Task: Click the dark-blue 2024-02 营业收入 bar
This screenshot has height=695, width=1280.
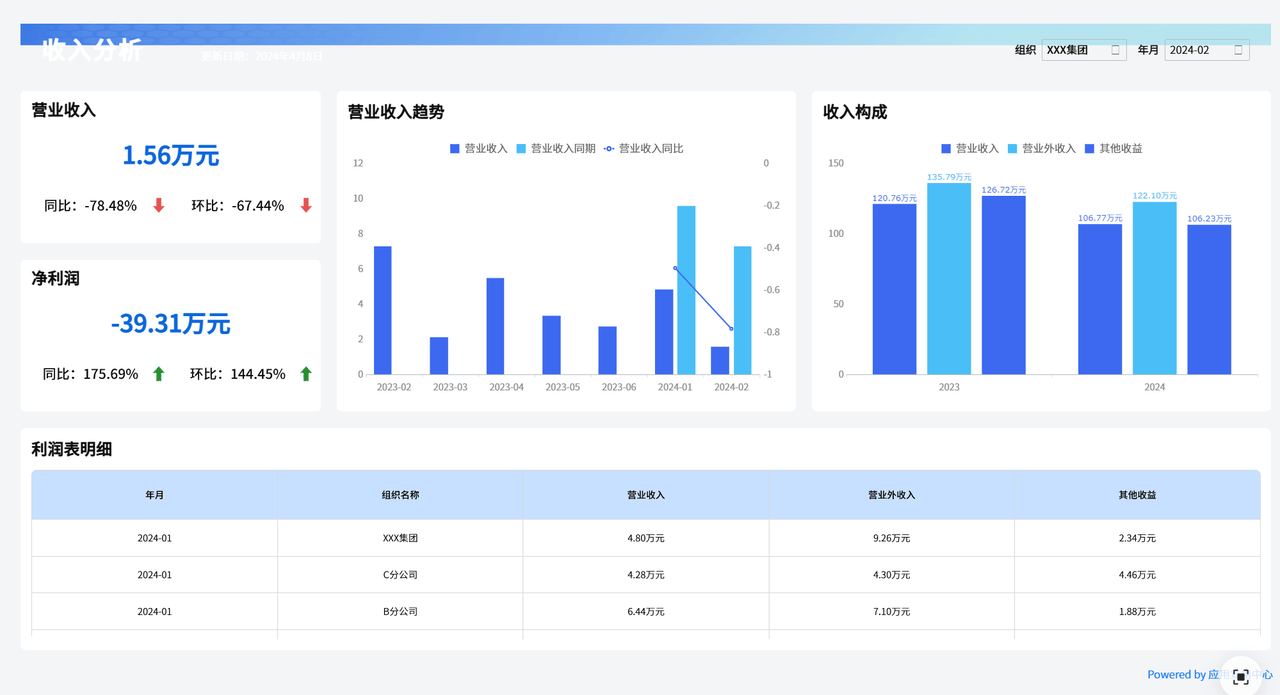Action: (x=720, y=360)
